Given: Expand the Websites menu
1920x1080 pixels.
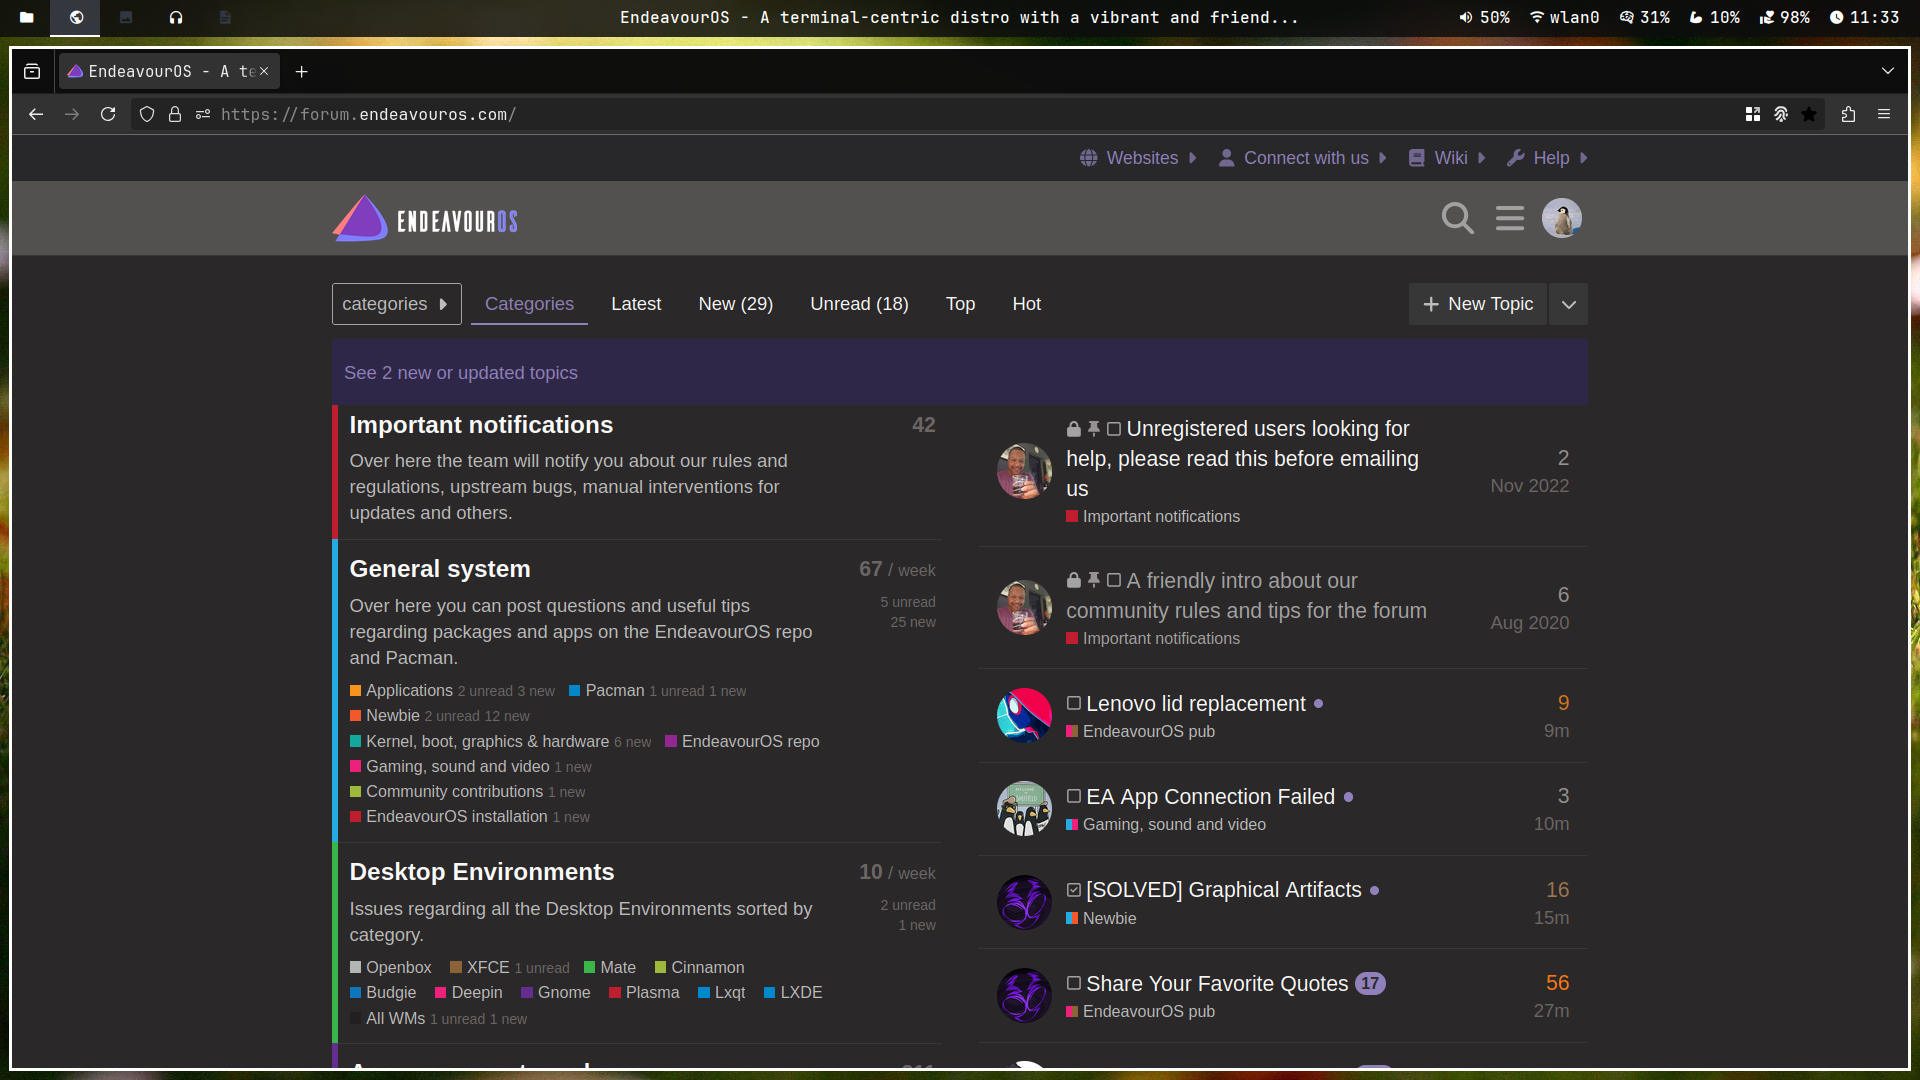Looking at the screenshot, I should click(x=1138, y=158).
